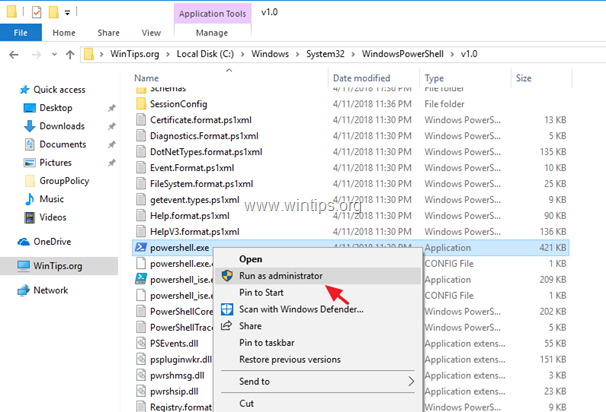Select the HelpV3.format.ps1xml file
The height and width of the screenshot is (412, 606).
pyautogui.click(x=195, y=232)
